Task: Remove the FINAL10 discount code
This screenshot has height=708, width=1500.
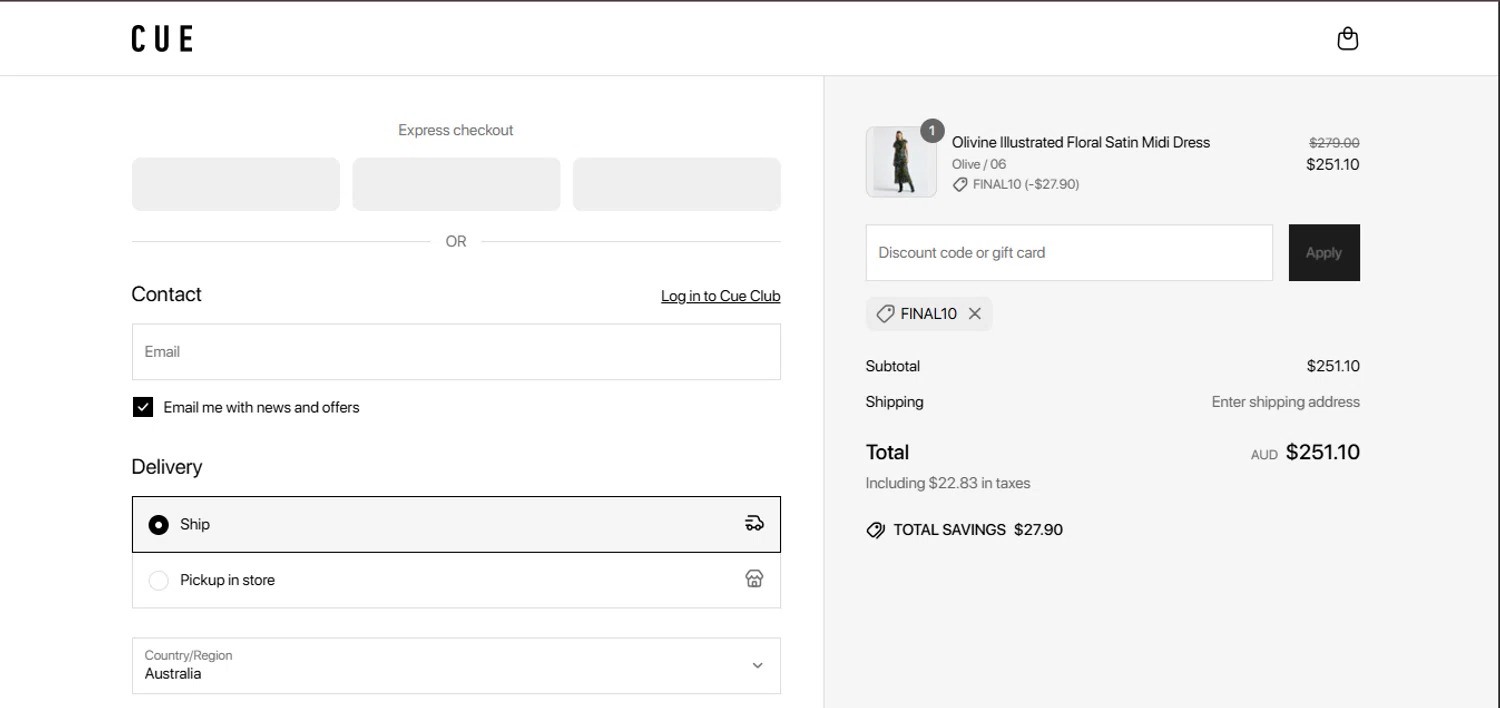Action: tap(974, 314)
